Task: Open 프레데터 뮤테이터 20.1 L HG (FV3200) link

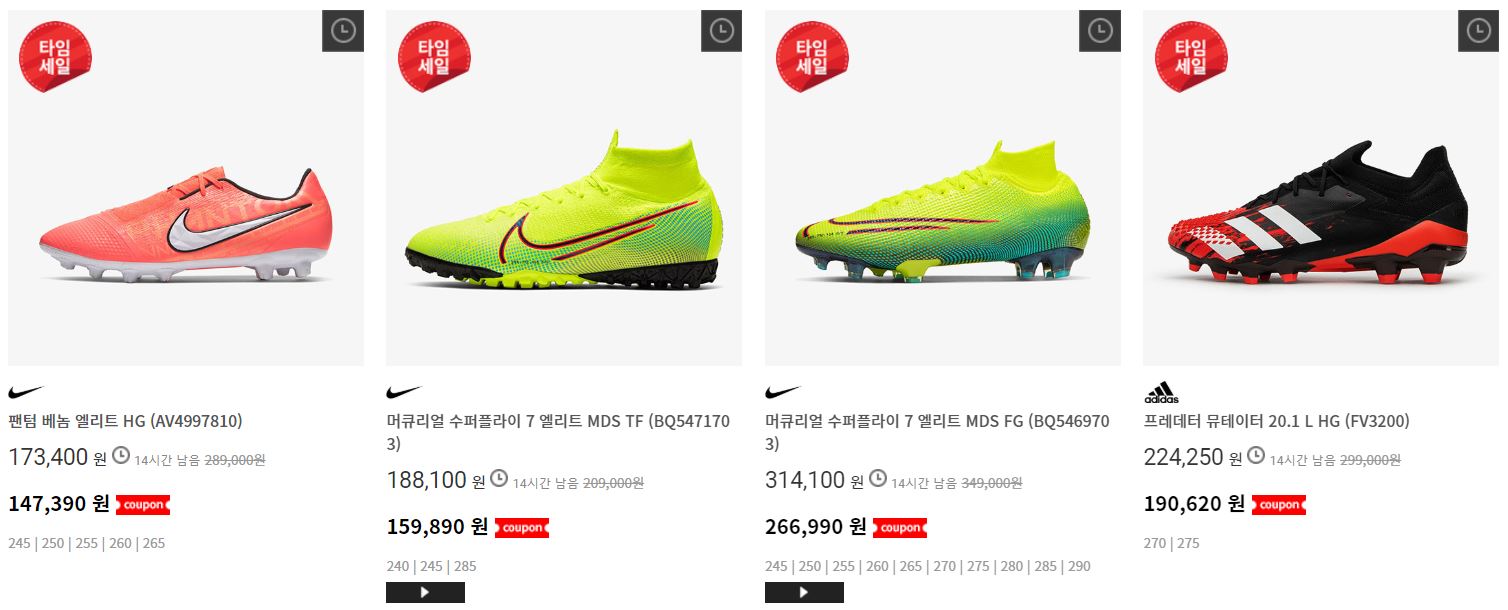Action: click(1277, 421)
